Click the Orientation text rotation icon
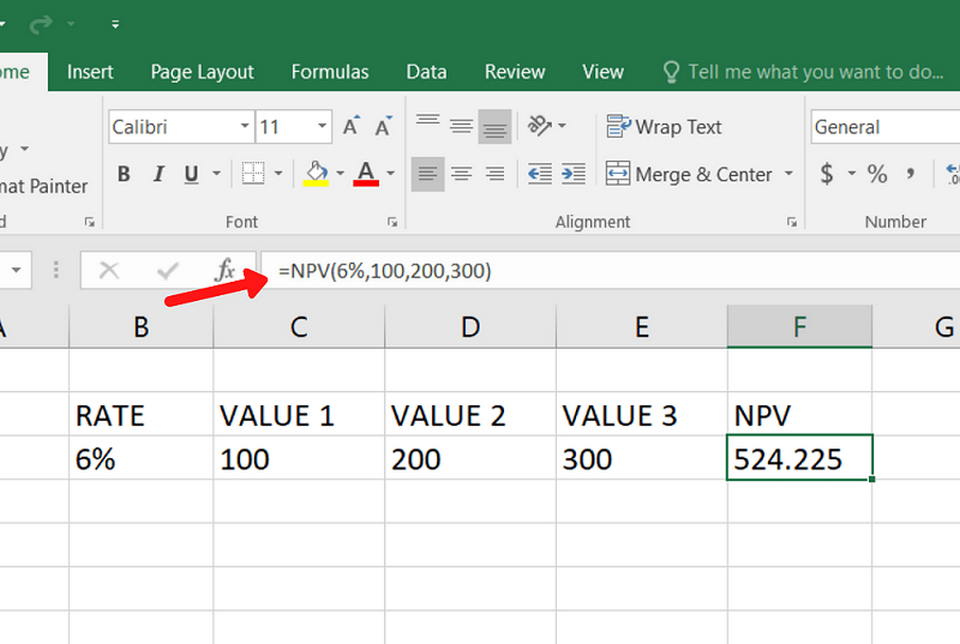 click(x=539, y=126)
